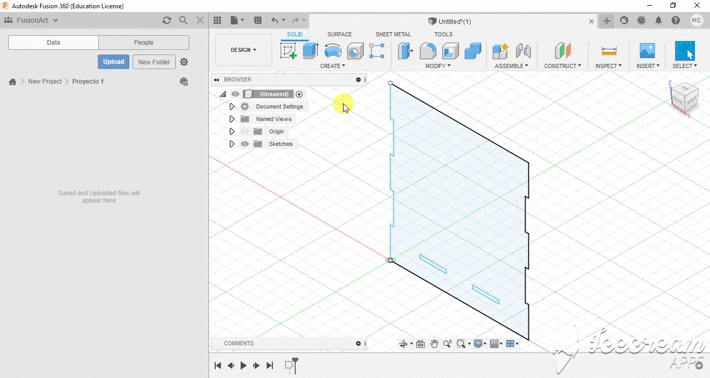710x378 pixels.
Task: Select the Hole tool
Action: [355, 51]
